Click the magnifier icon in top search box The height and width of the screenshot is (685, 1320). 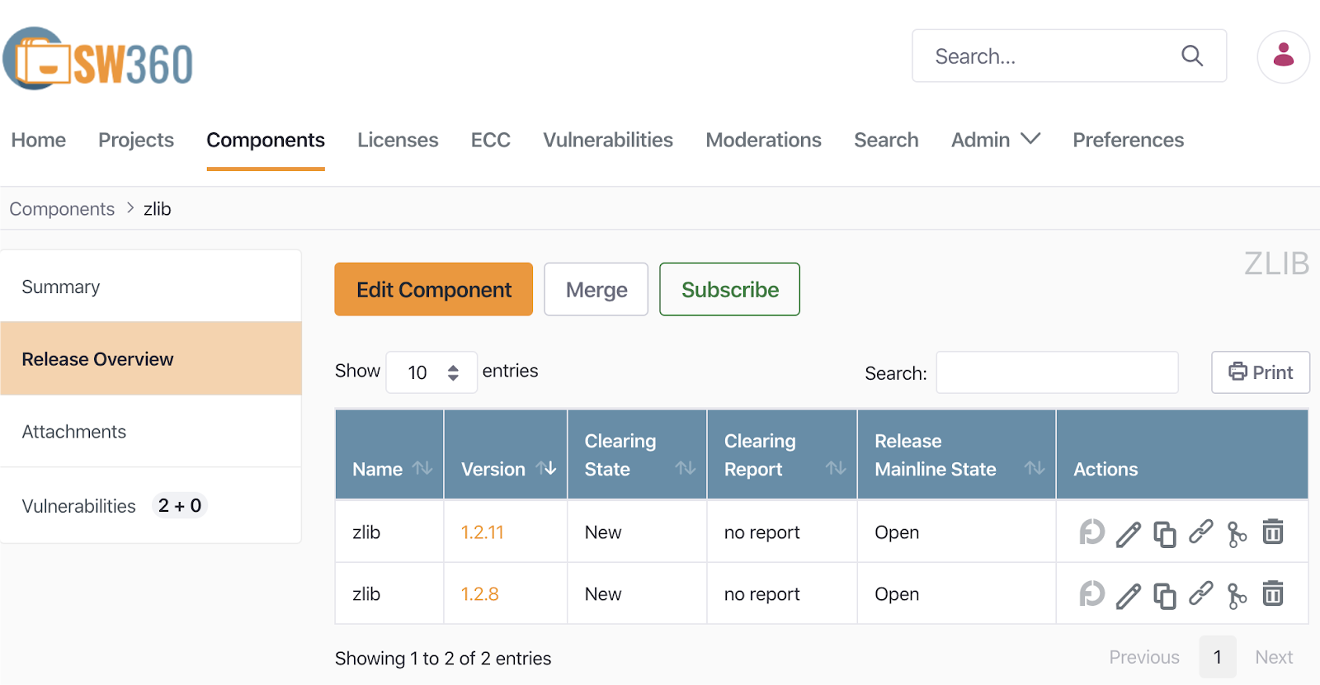pyautogui.click(x=1192, y=56)
